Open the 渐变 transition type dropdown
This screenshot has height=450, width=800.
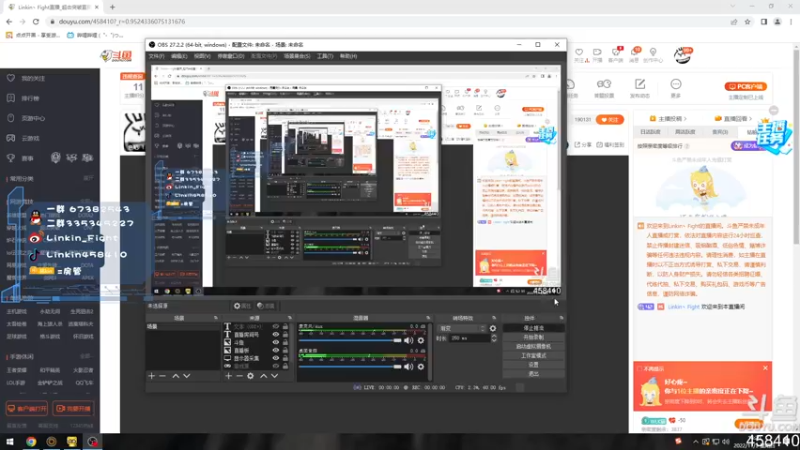[x=462, y=329]
